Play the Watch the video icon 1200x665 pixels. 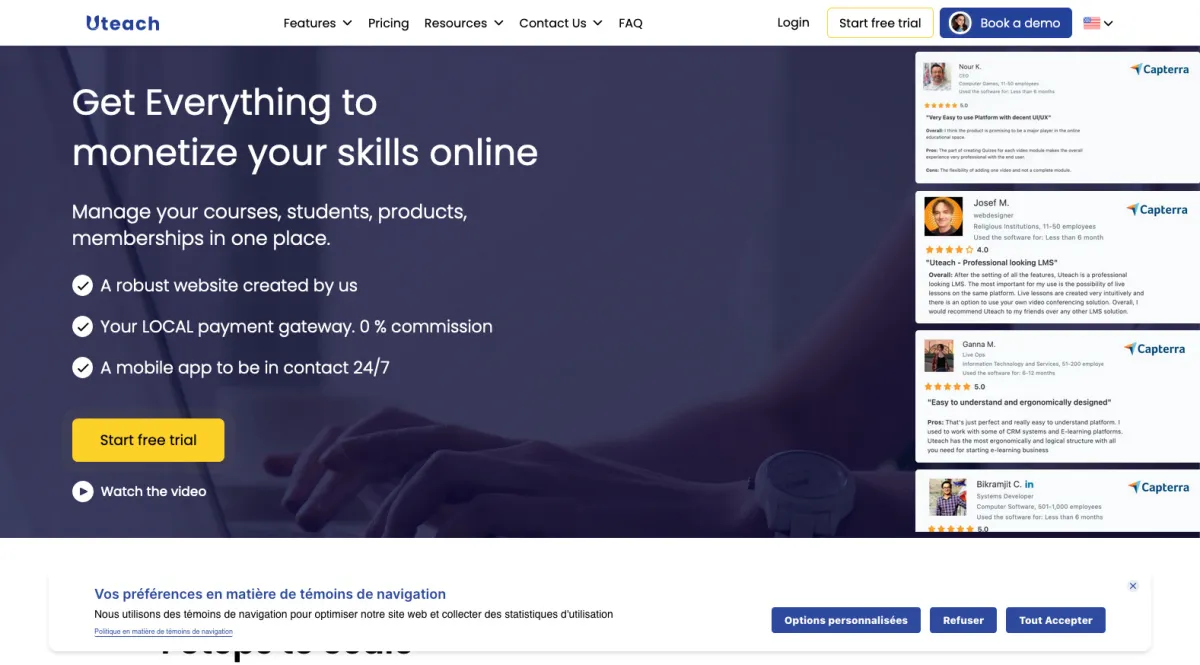83,491
